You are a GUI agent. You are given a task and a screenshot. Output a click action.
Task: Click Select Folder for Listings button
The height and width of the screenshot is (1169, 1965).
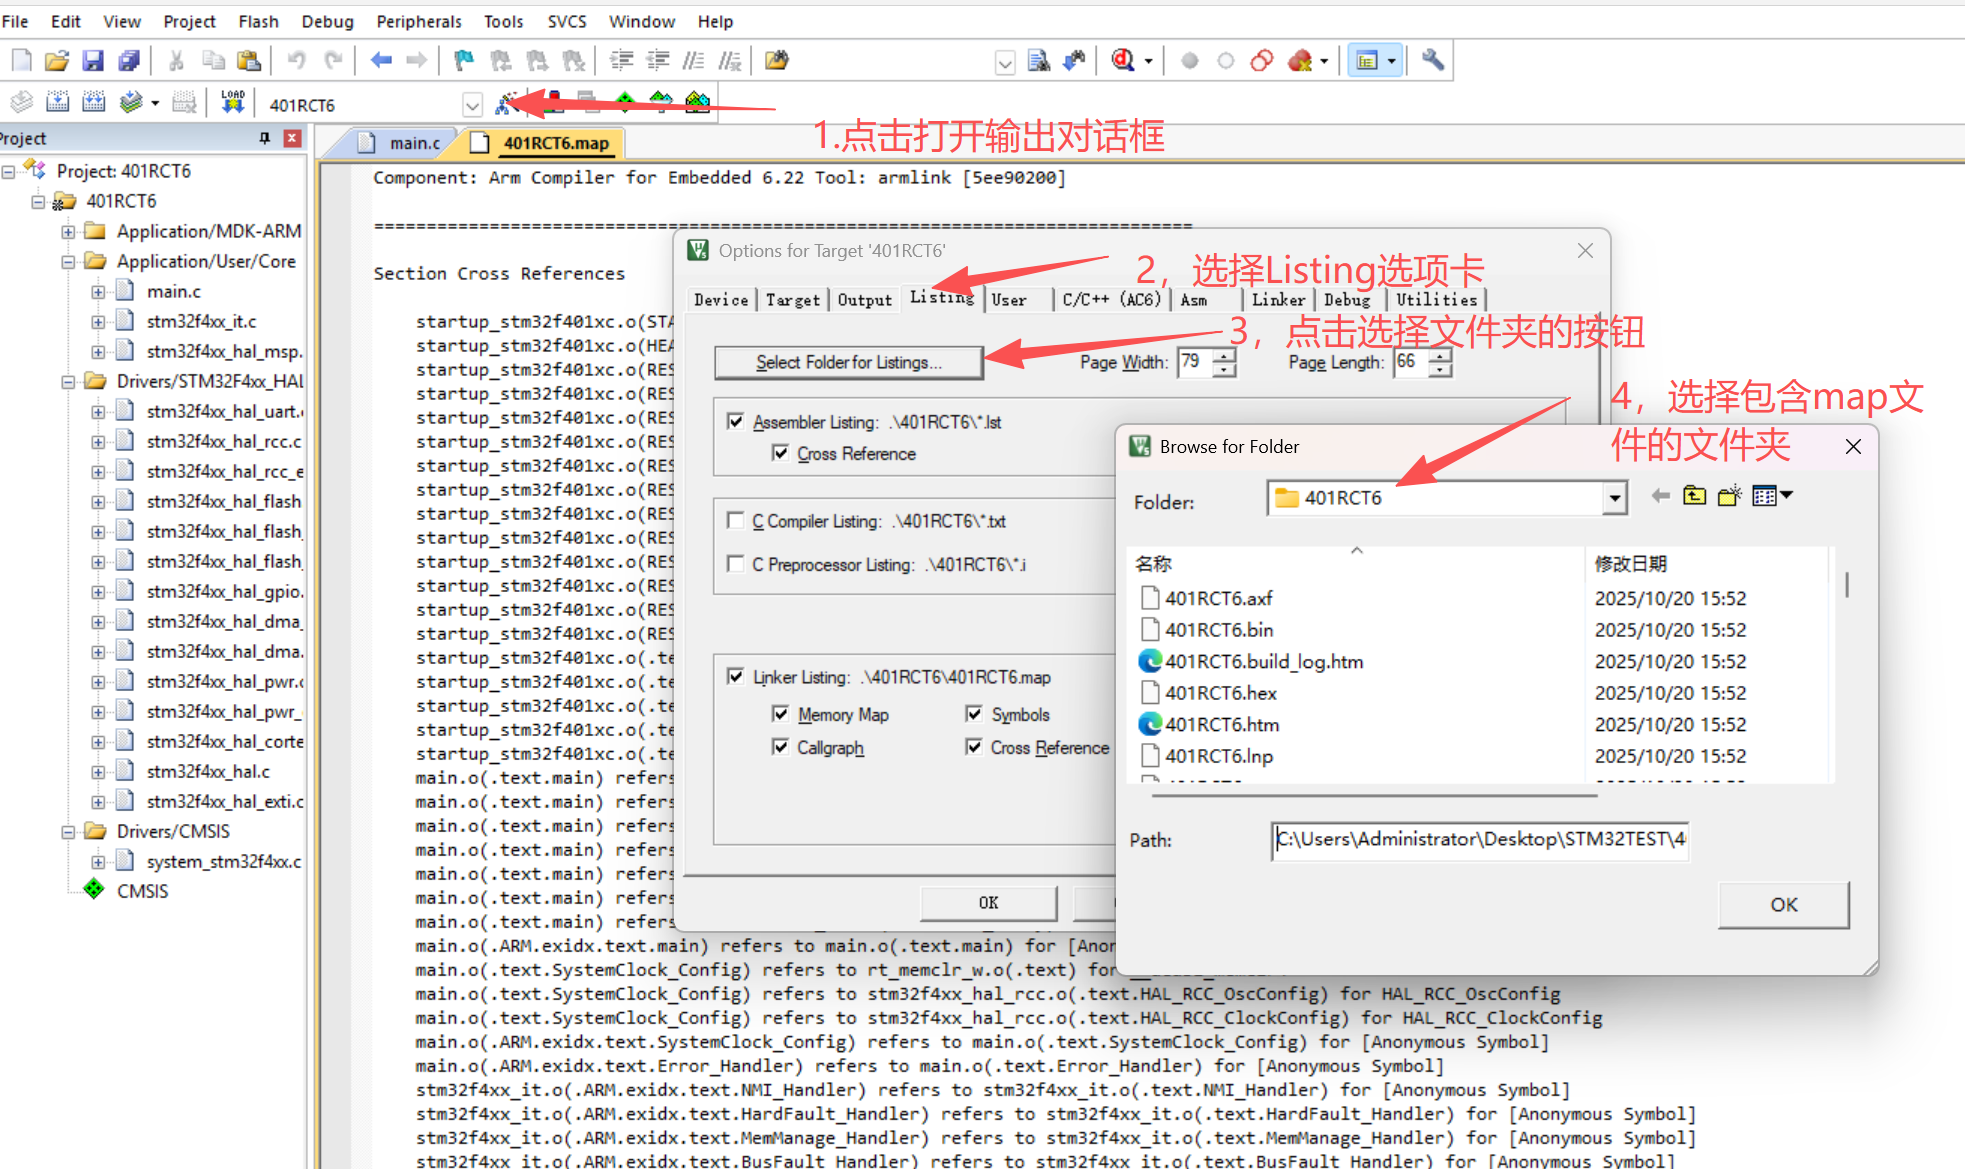tap(848, 363)
